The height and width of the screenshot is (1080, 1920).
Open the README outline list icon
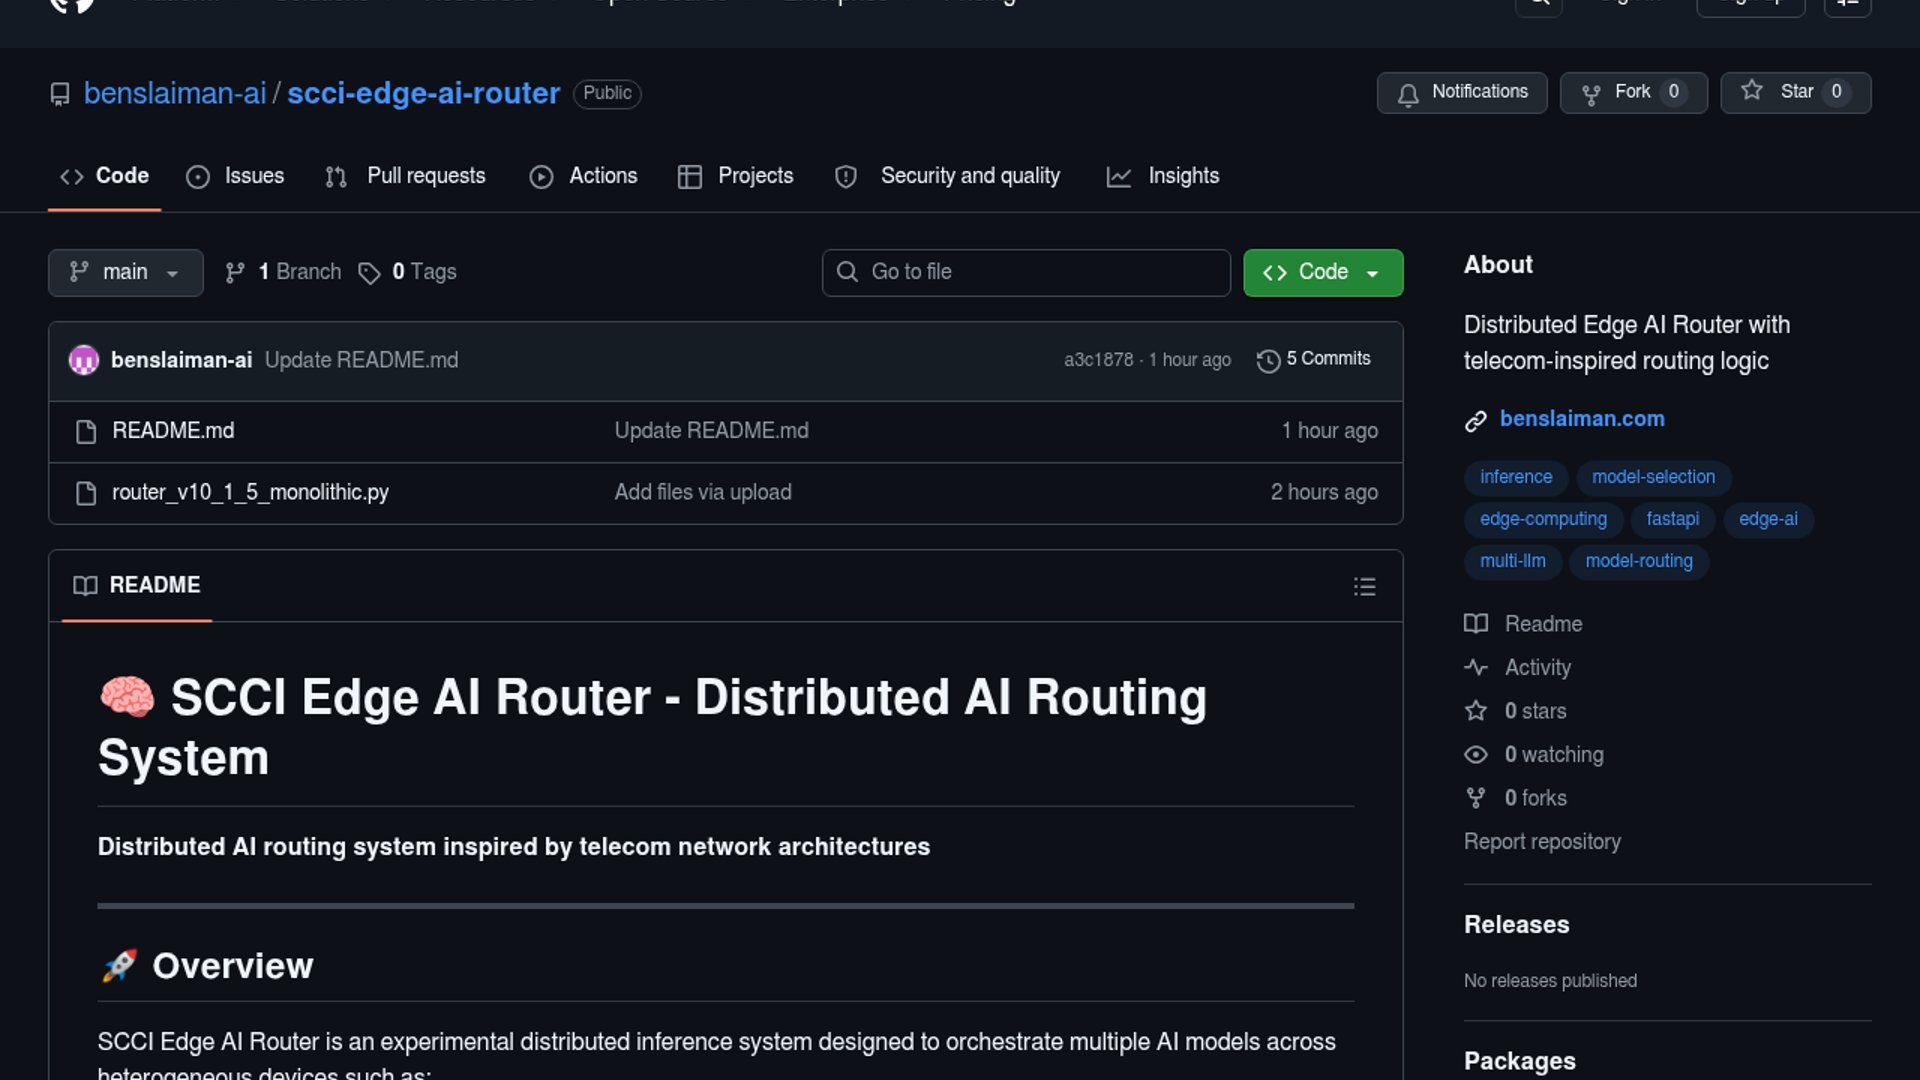pyautogui.click(x=1364, y=586)
